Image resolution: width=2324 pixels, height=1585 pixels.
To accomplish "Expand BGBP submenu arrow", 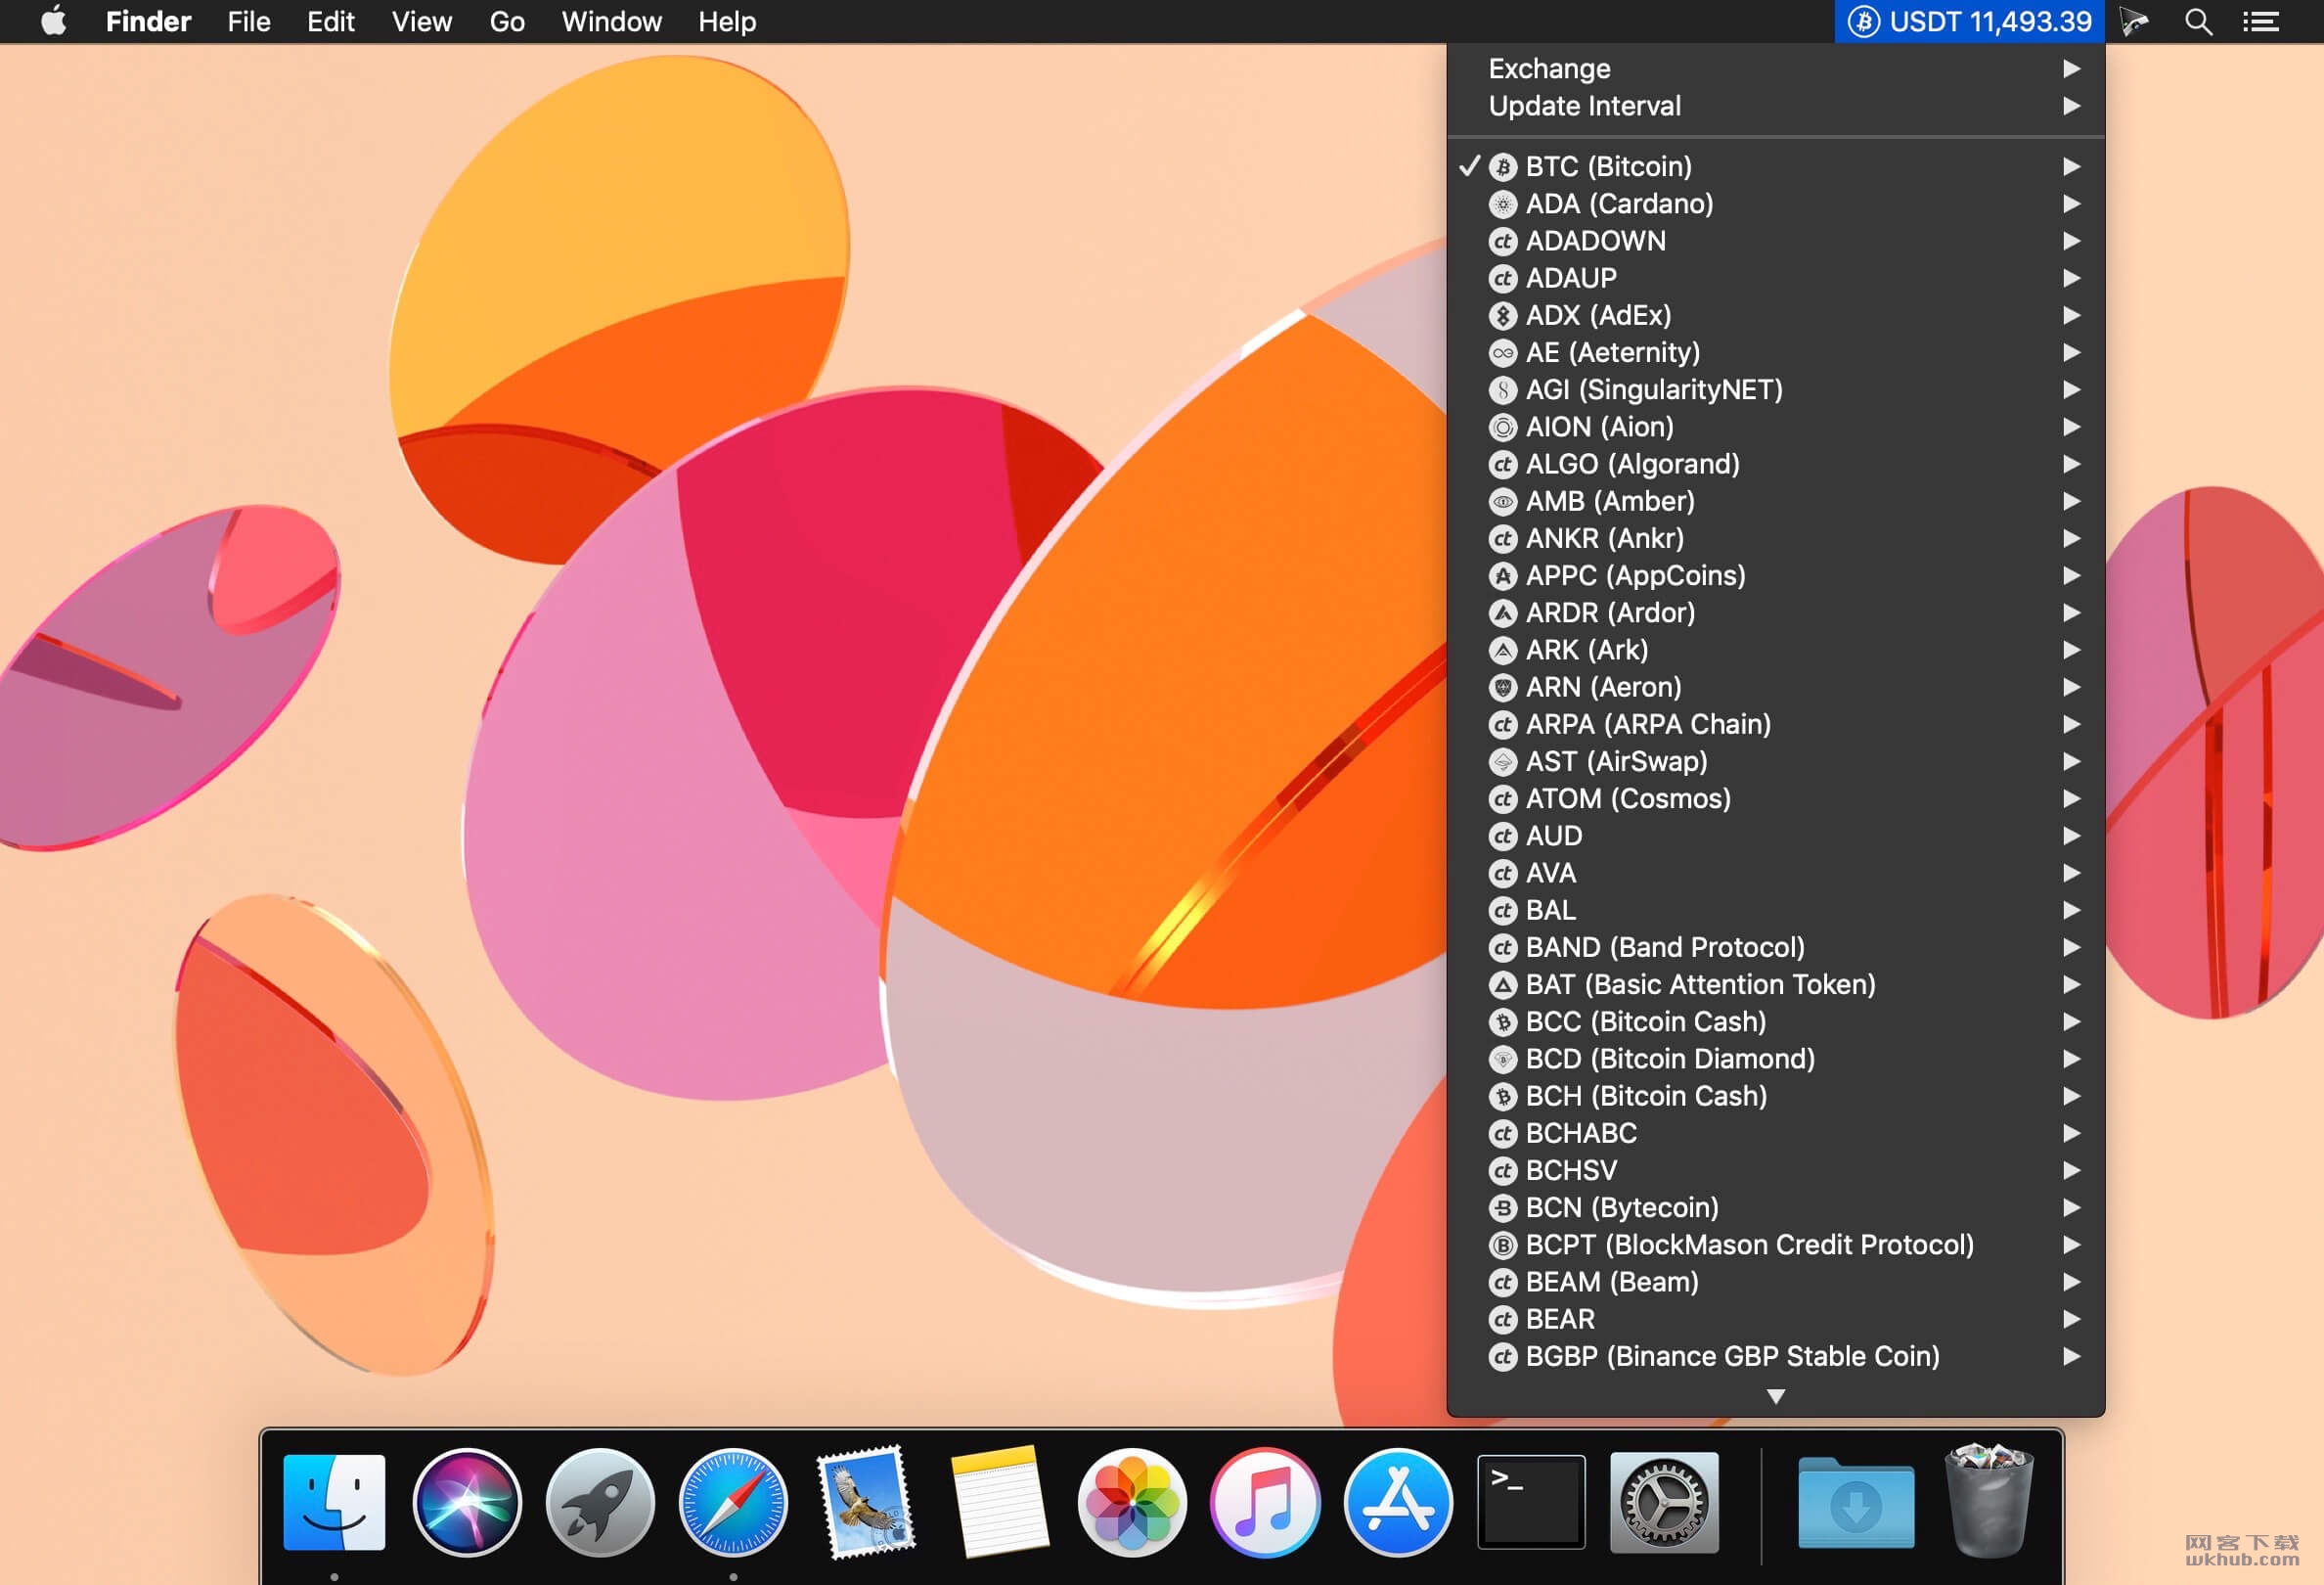I will coord(2072,1356).
